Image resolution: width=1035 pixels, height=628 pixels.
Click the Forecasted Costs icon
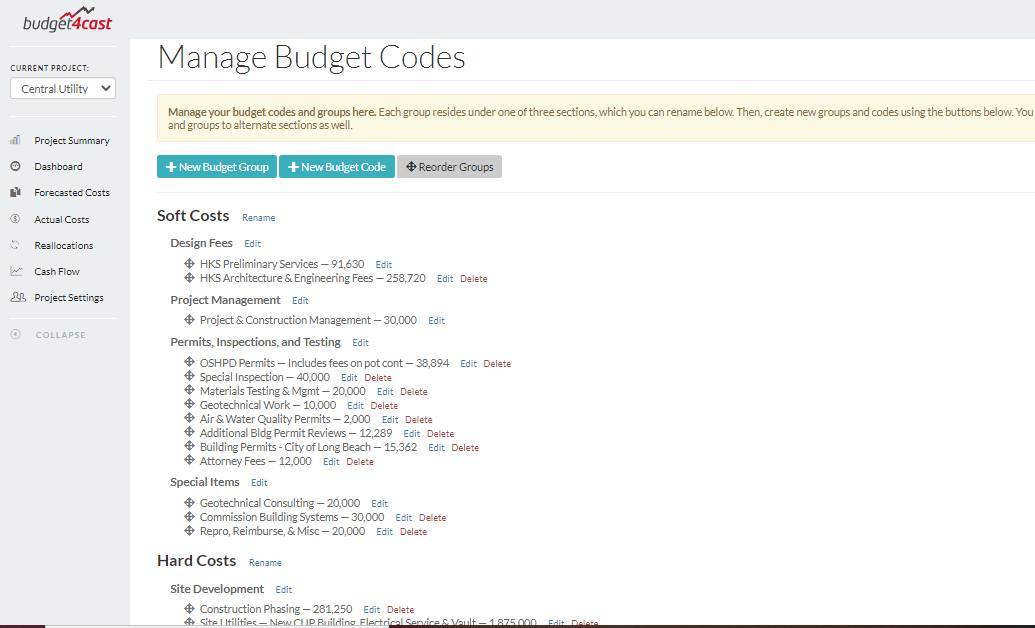click(16, 192)
